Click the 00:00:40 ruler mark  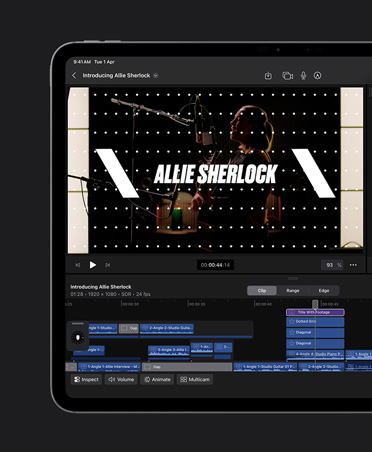pos(263,304)
